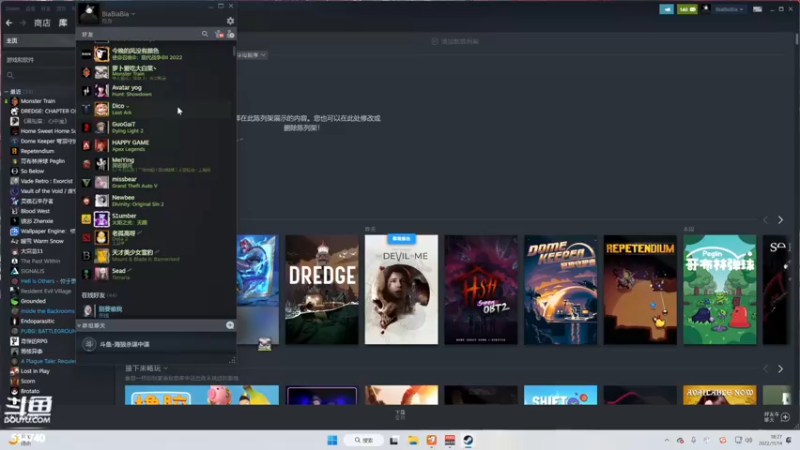The width and height of the screenshot is (800, 450).
Task: Select Blood West in the library list
Action: pos(35,211)
